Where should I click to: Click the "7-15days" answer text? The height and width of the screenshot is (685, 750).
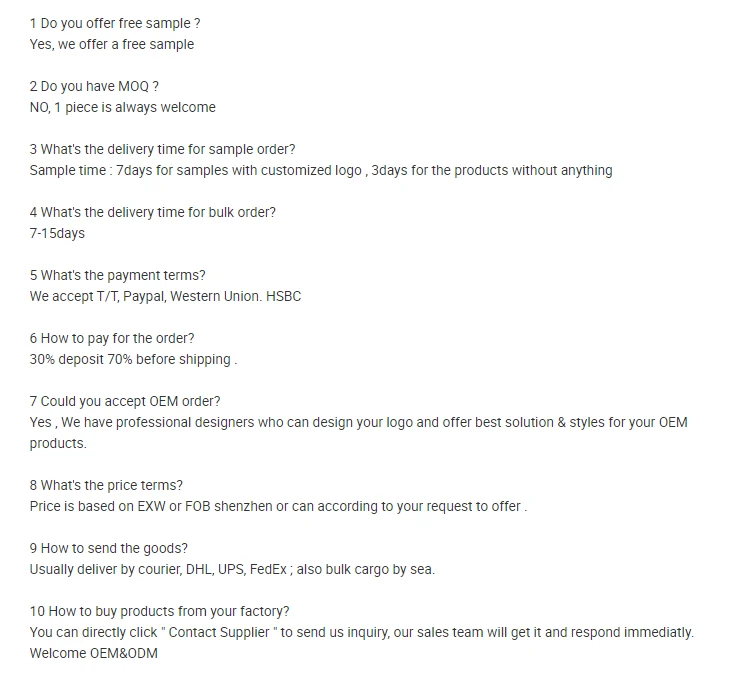[57, 233]
